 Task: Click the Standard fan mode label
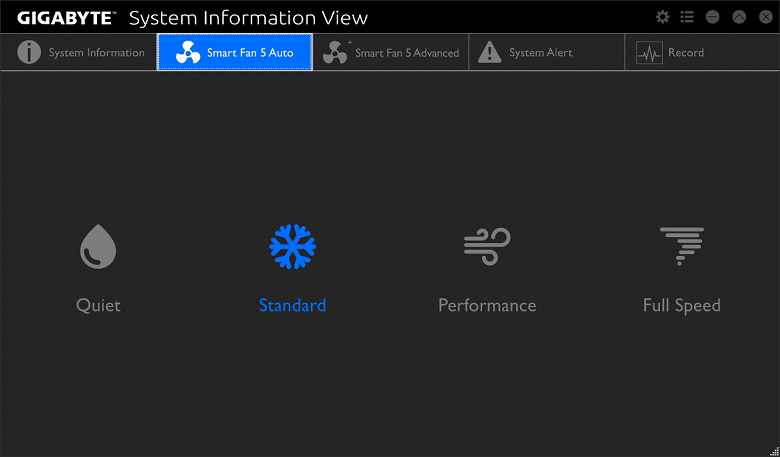(292, 305)
